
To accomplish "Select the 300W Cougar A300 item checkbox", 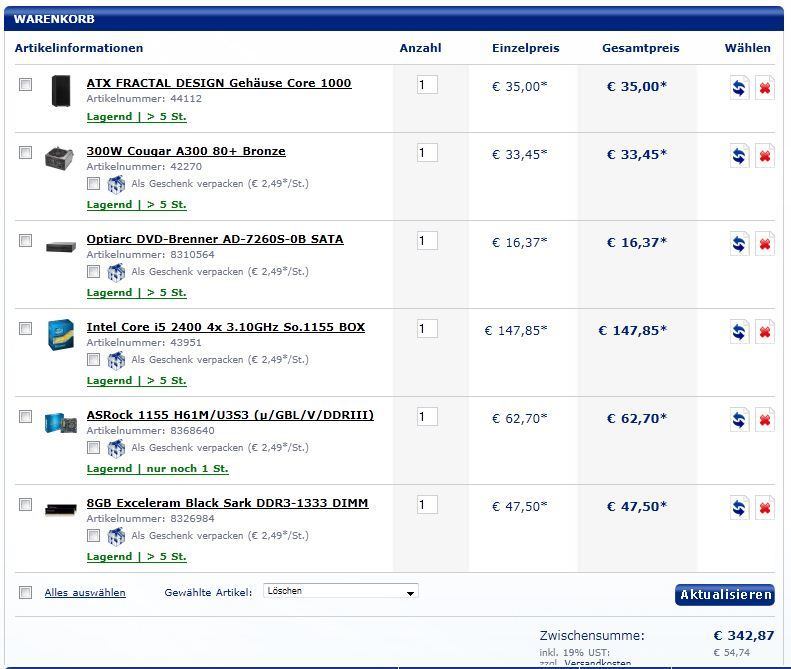I will (25, 152).
